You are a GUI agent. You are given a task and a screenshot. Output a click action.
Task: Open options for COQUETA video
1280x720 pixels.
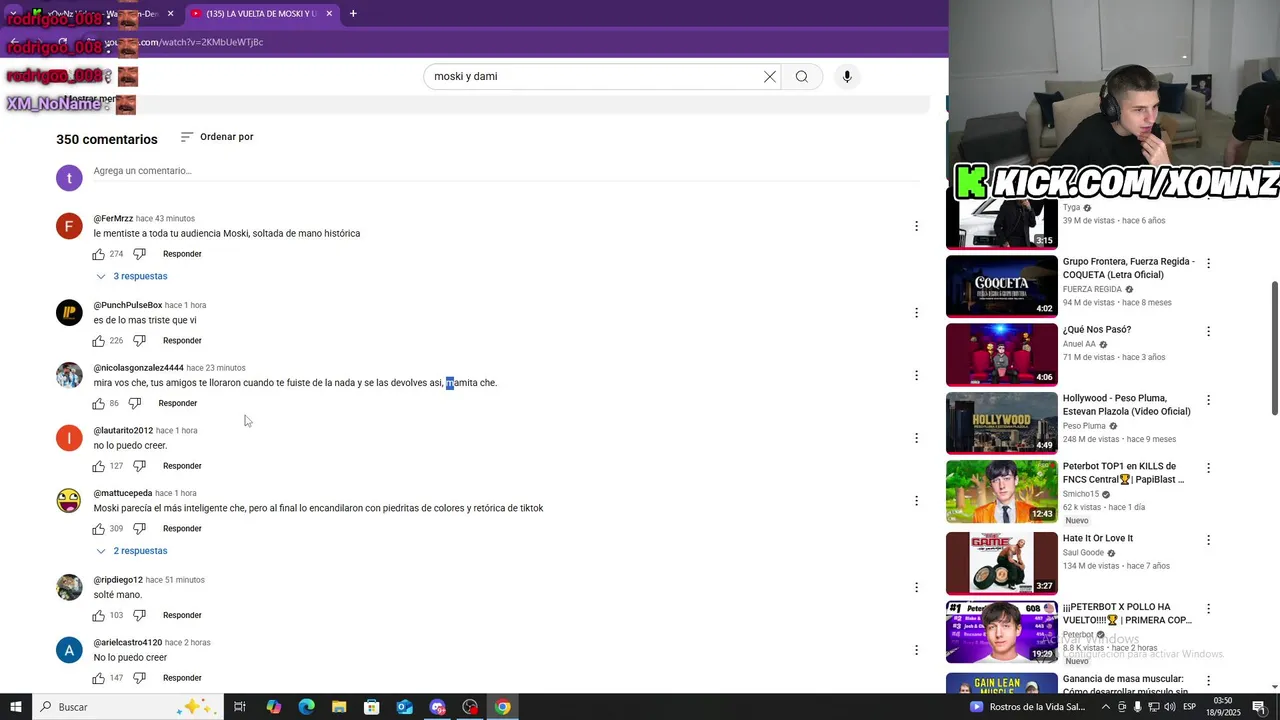click(x=1208, y=264)
